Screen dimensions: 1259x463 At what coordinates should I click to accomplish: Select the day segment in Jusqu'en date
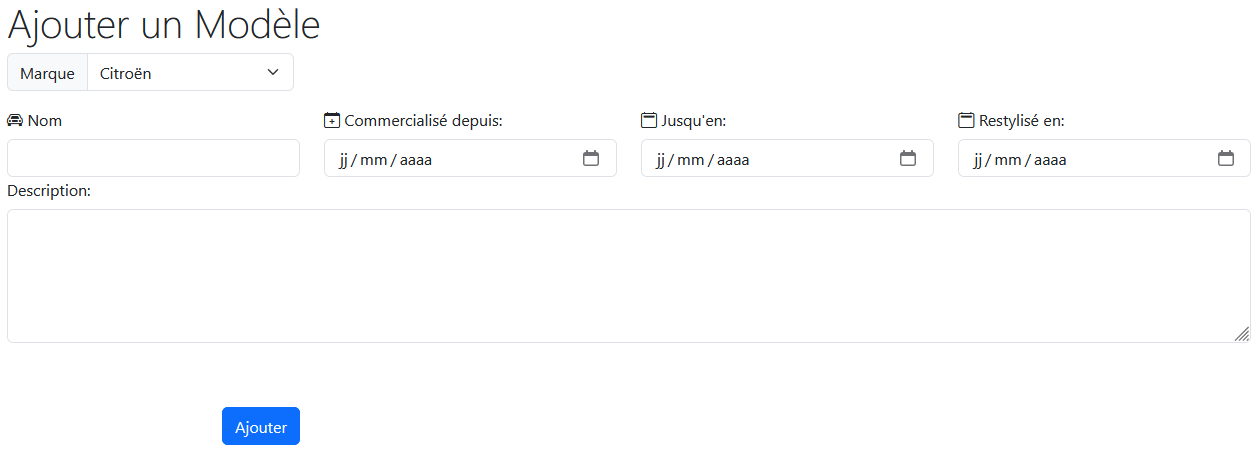tap(660, 159)
